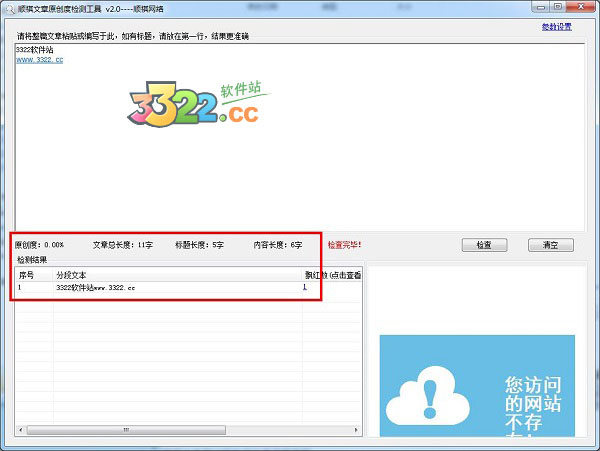Click the 原创度: 0.00% label

(39, 245)
